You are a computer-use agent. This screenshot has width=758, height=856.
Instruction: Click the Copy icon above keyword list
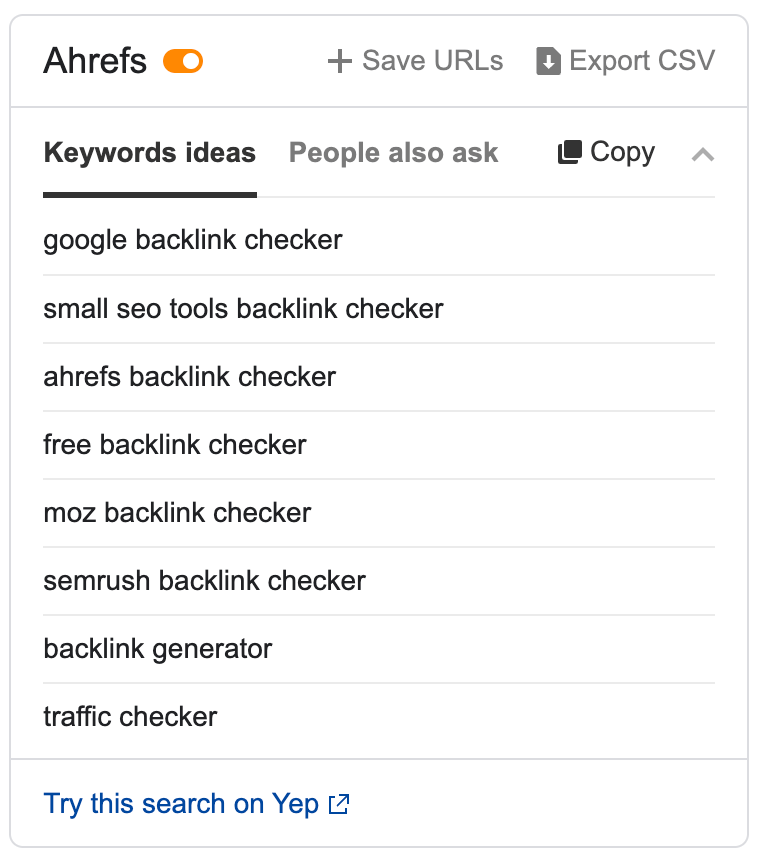(570, 152)
